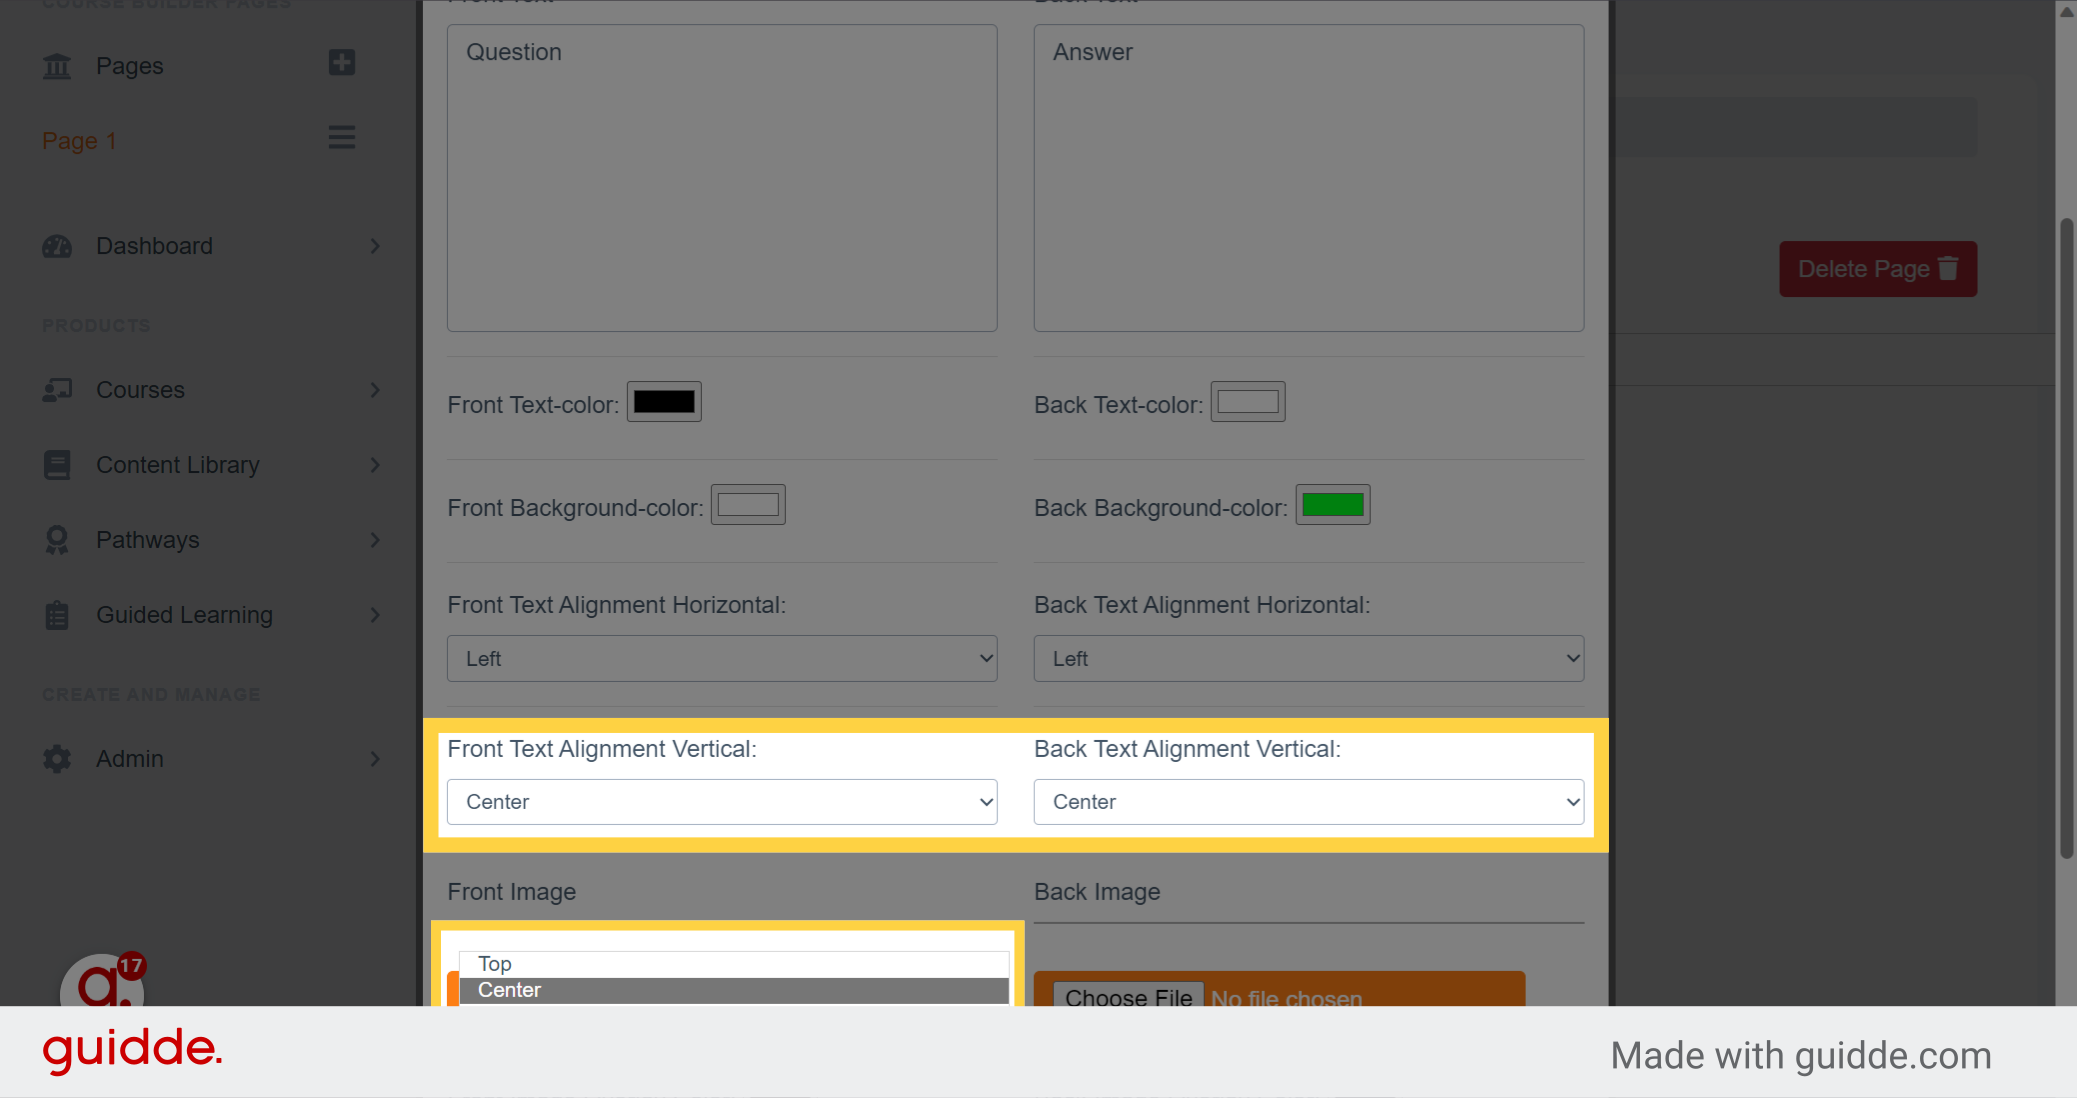
Task: Pick the Front Background-color swatch
Action: pos(748,505)
